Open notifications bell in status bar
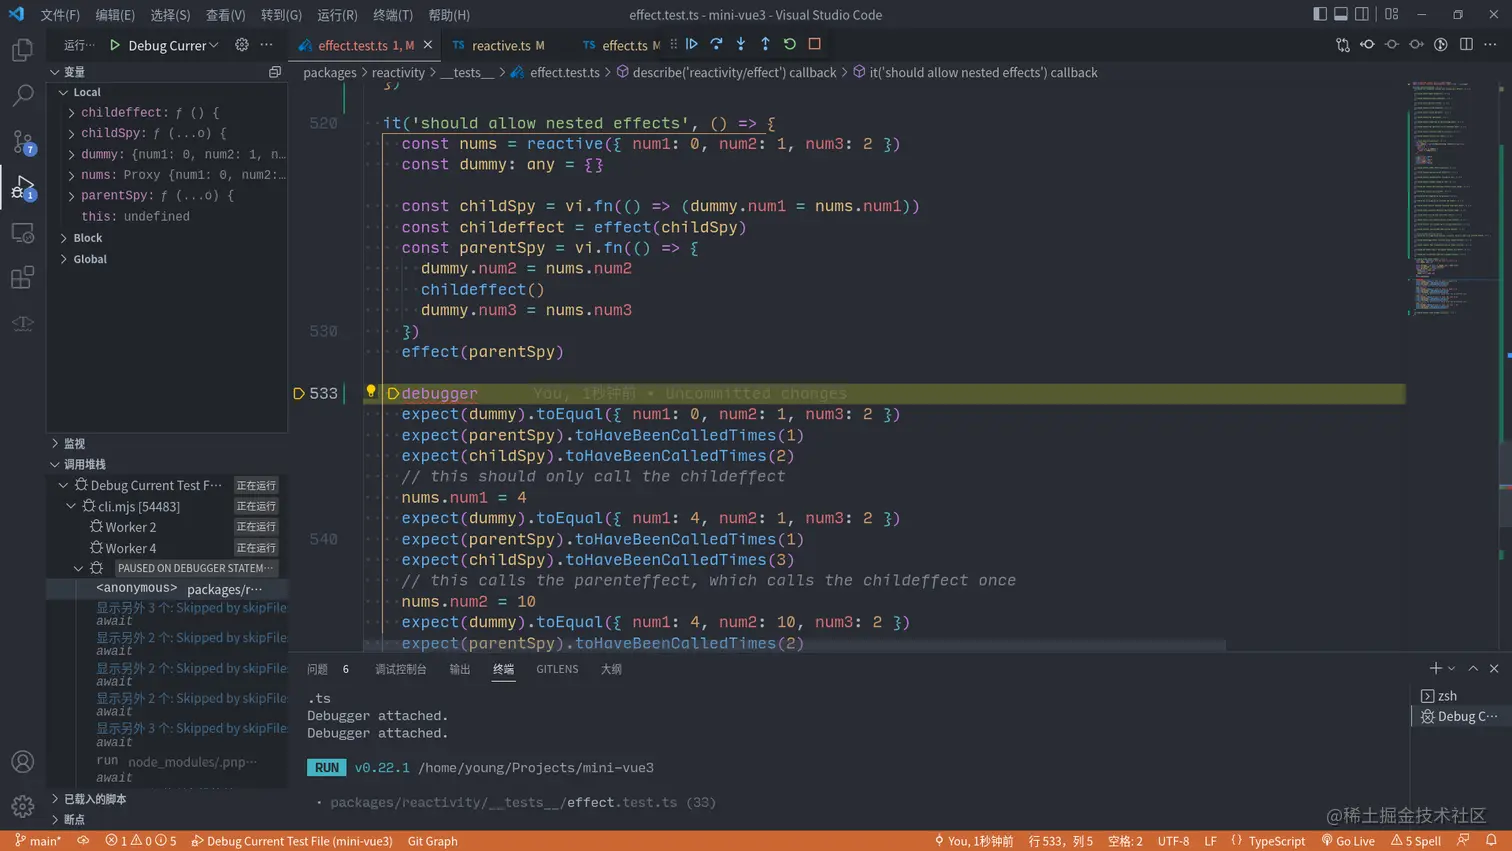1512x851 pixels. click(1491, 841)
